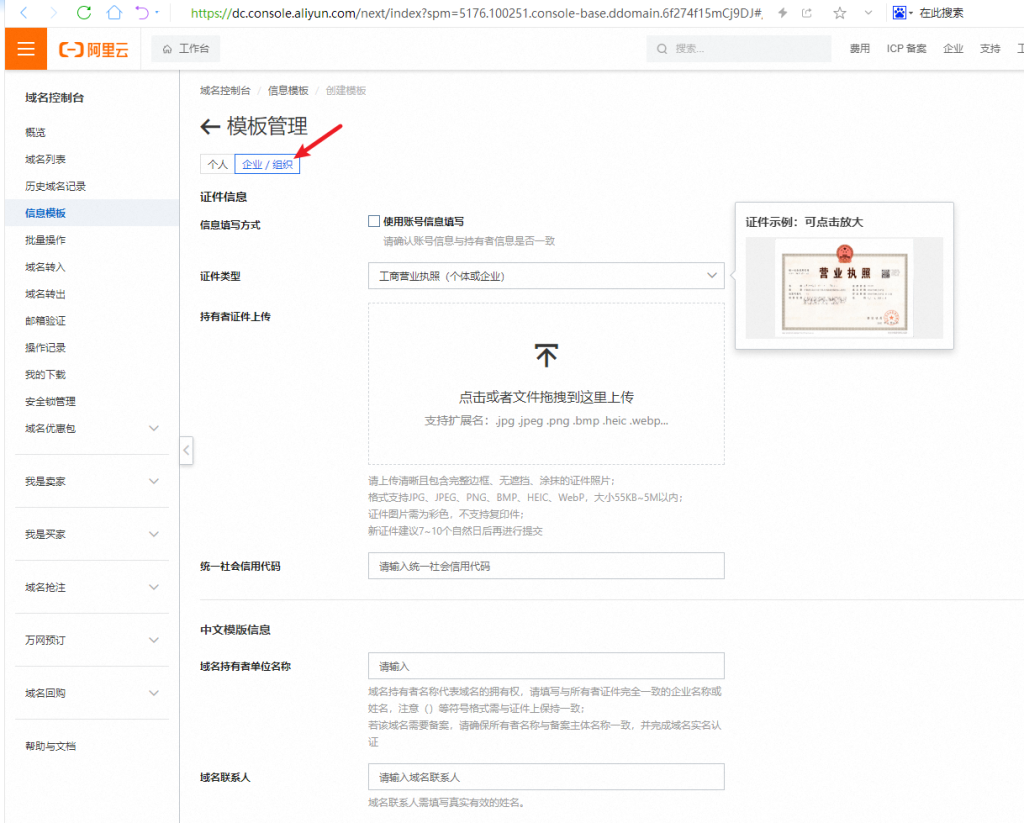This screenshot has height=823, width=1024.
Task: Collapse the sidebar with the arrow handle
Action: pyautogui.click(x=186, y=451)
